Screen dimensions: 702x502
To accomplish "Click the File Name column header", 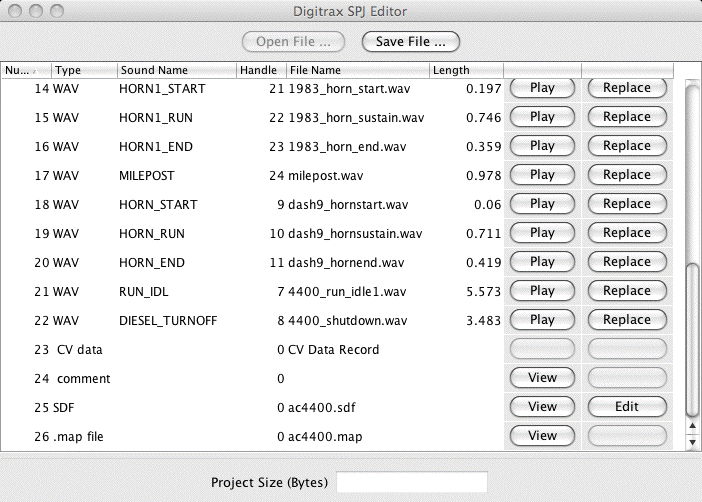I will coord(357,71).
